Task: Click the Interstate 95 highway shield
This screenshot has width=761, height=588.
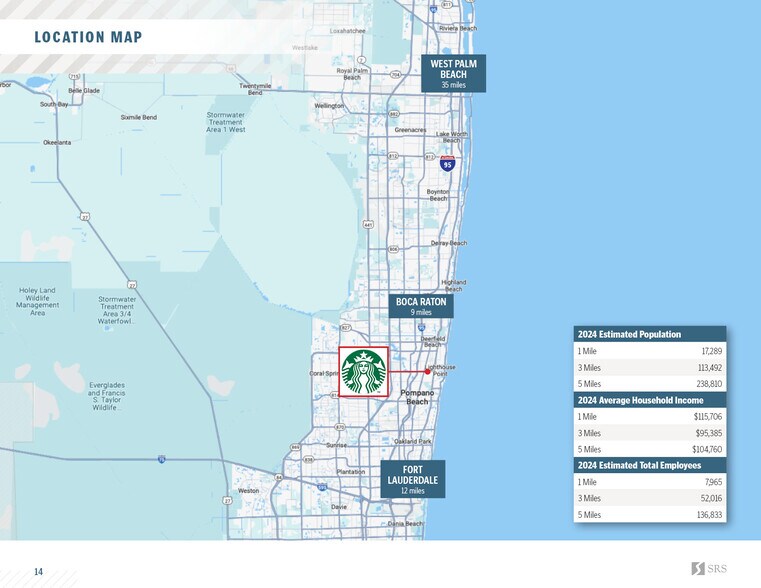Action: tap(447, 163)
